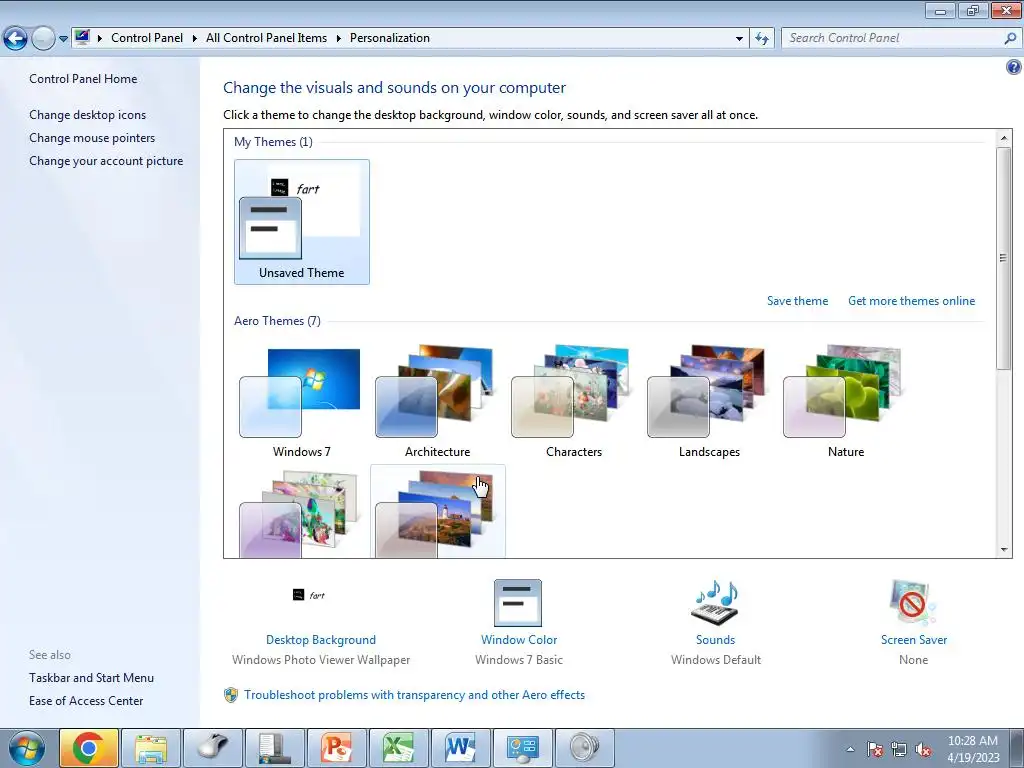The image size is (1024, 768).
Task: Refresh the Personalization page
Action: (762, 39)
